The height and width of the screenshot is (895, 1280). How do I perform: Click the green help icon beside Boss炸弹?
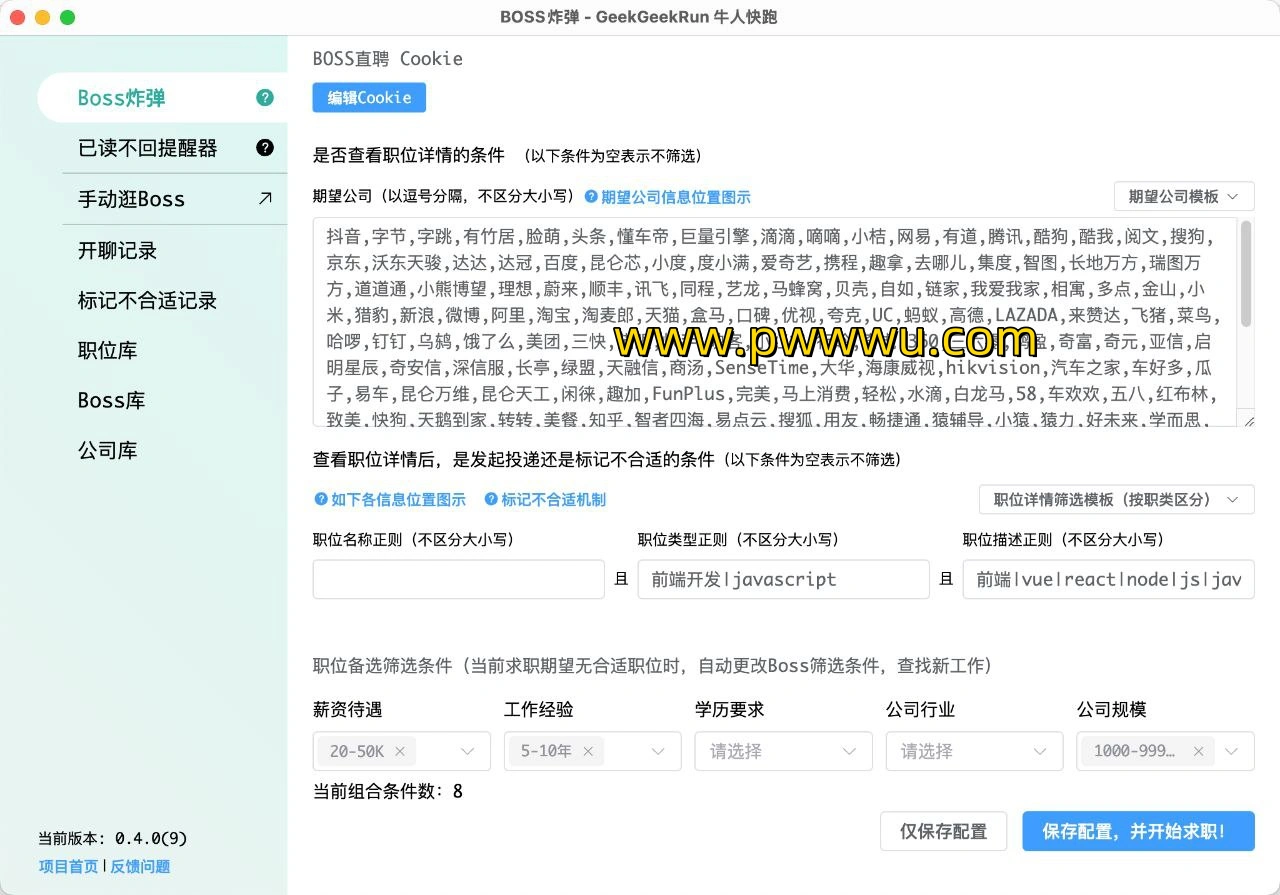[x=265, y=98]
